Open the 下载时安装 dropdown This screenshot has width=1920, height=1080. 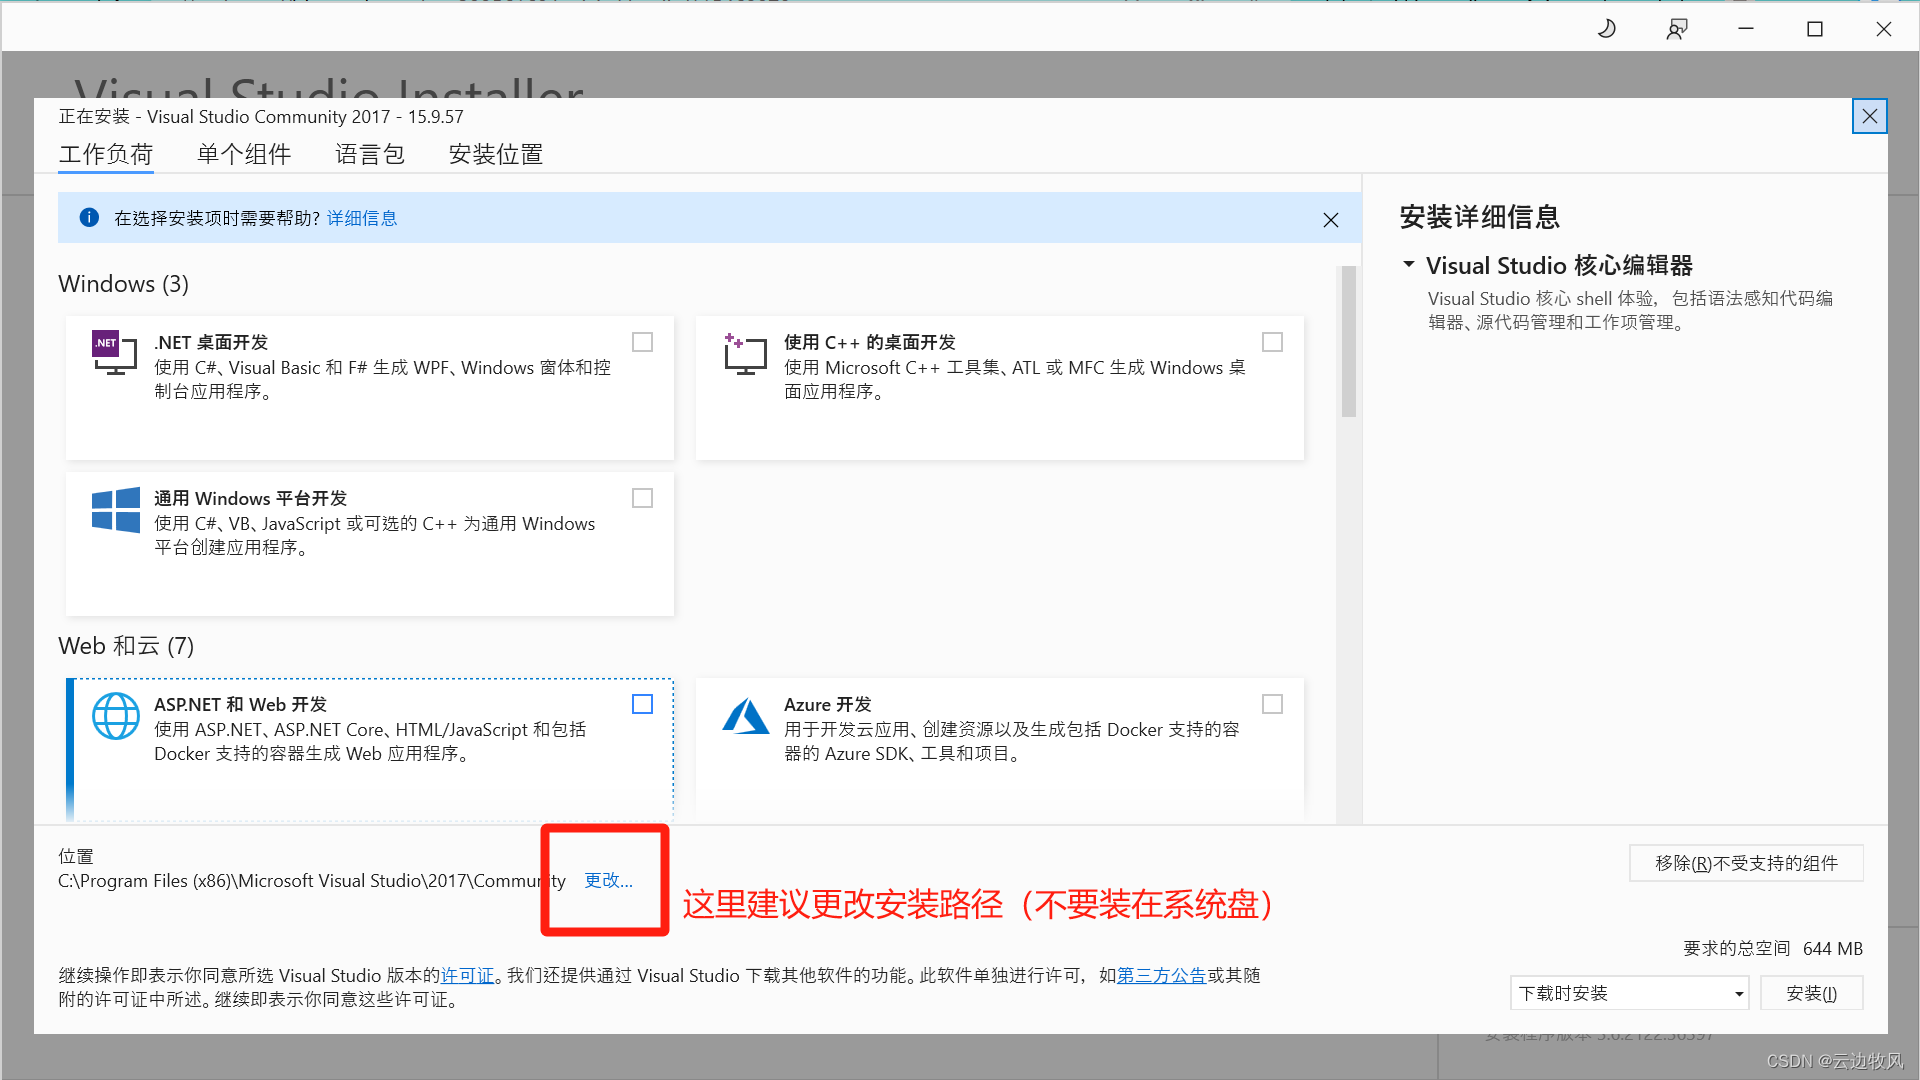[x=1629, y=993]
